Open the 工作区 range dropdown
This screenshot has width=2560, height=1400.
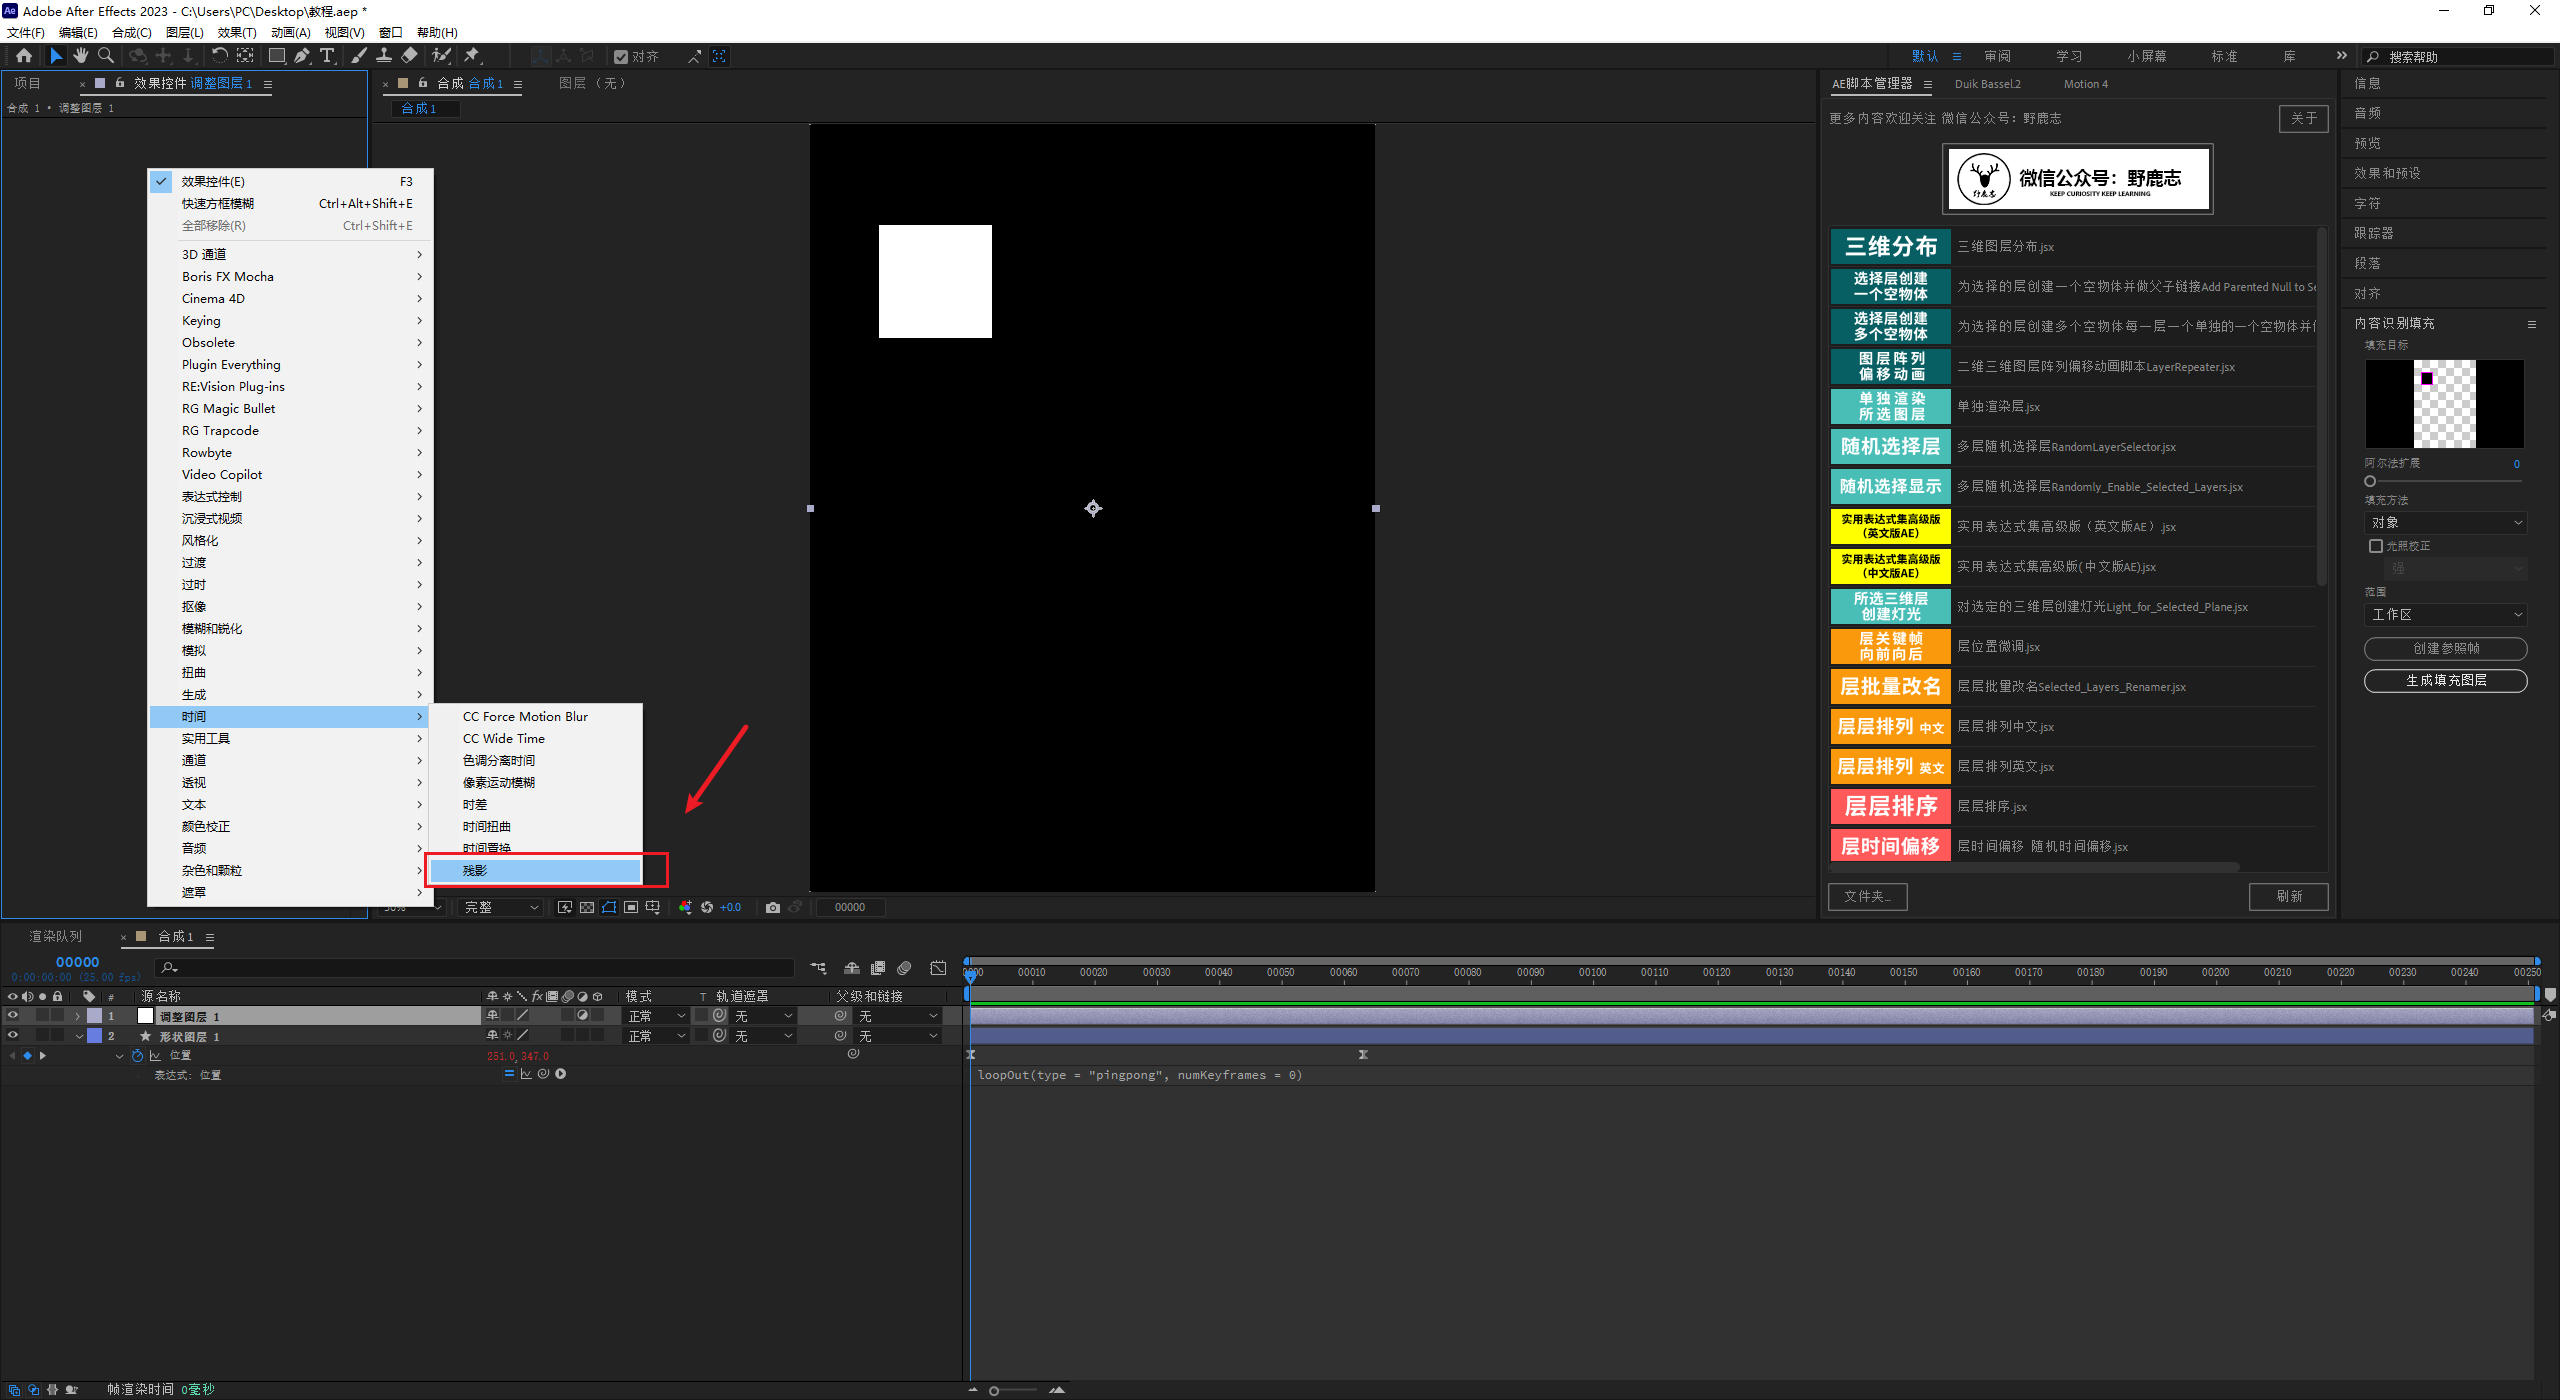click(2445, 615)
